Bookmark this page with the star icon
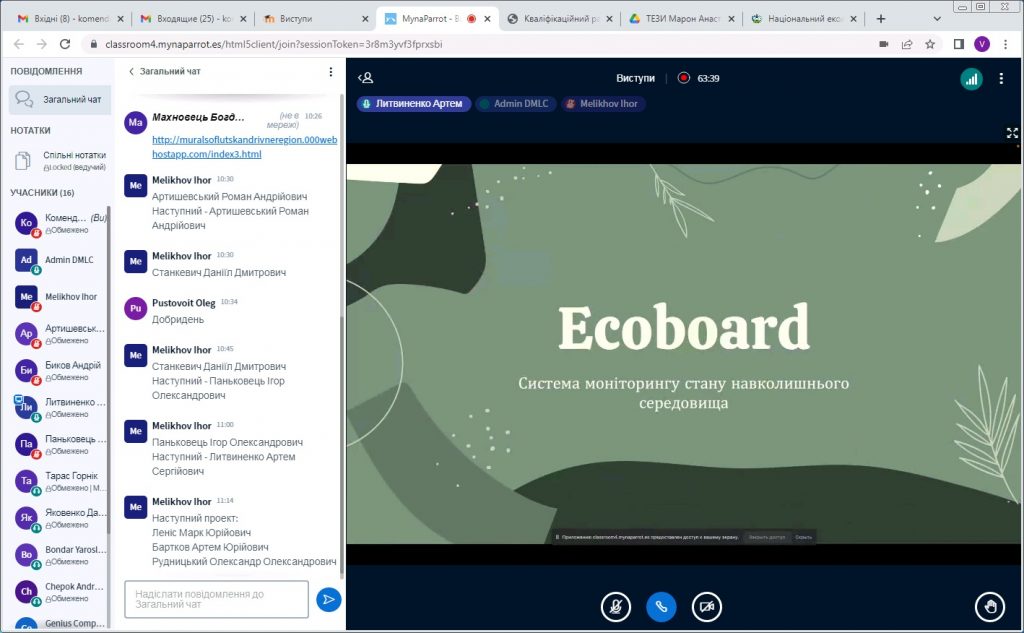 click(930, 44)
